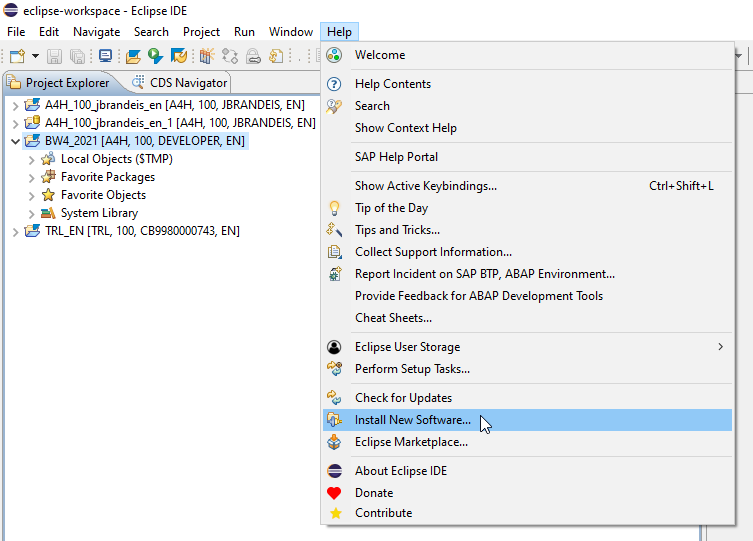
Task: Expand the Favorite Packages node
Action: point(31,178)
